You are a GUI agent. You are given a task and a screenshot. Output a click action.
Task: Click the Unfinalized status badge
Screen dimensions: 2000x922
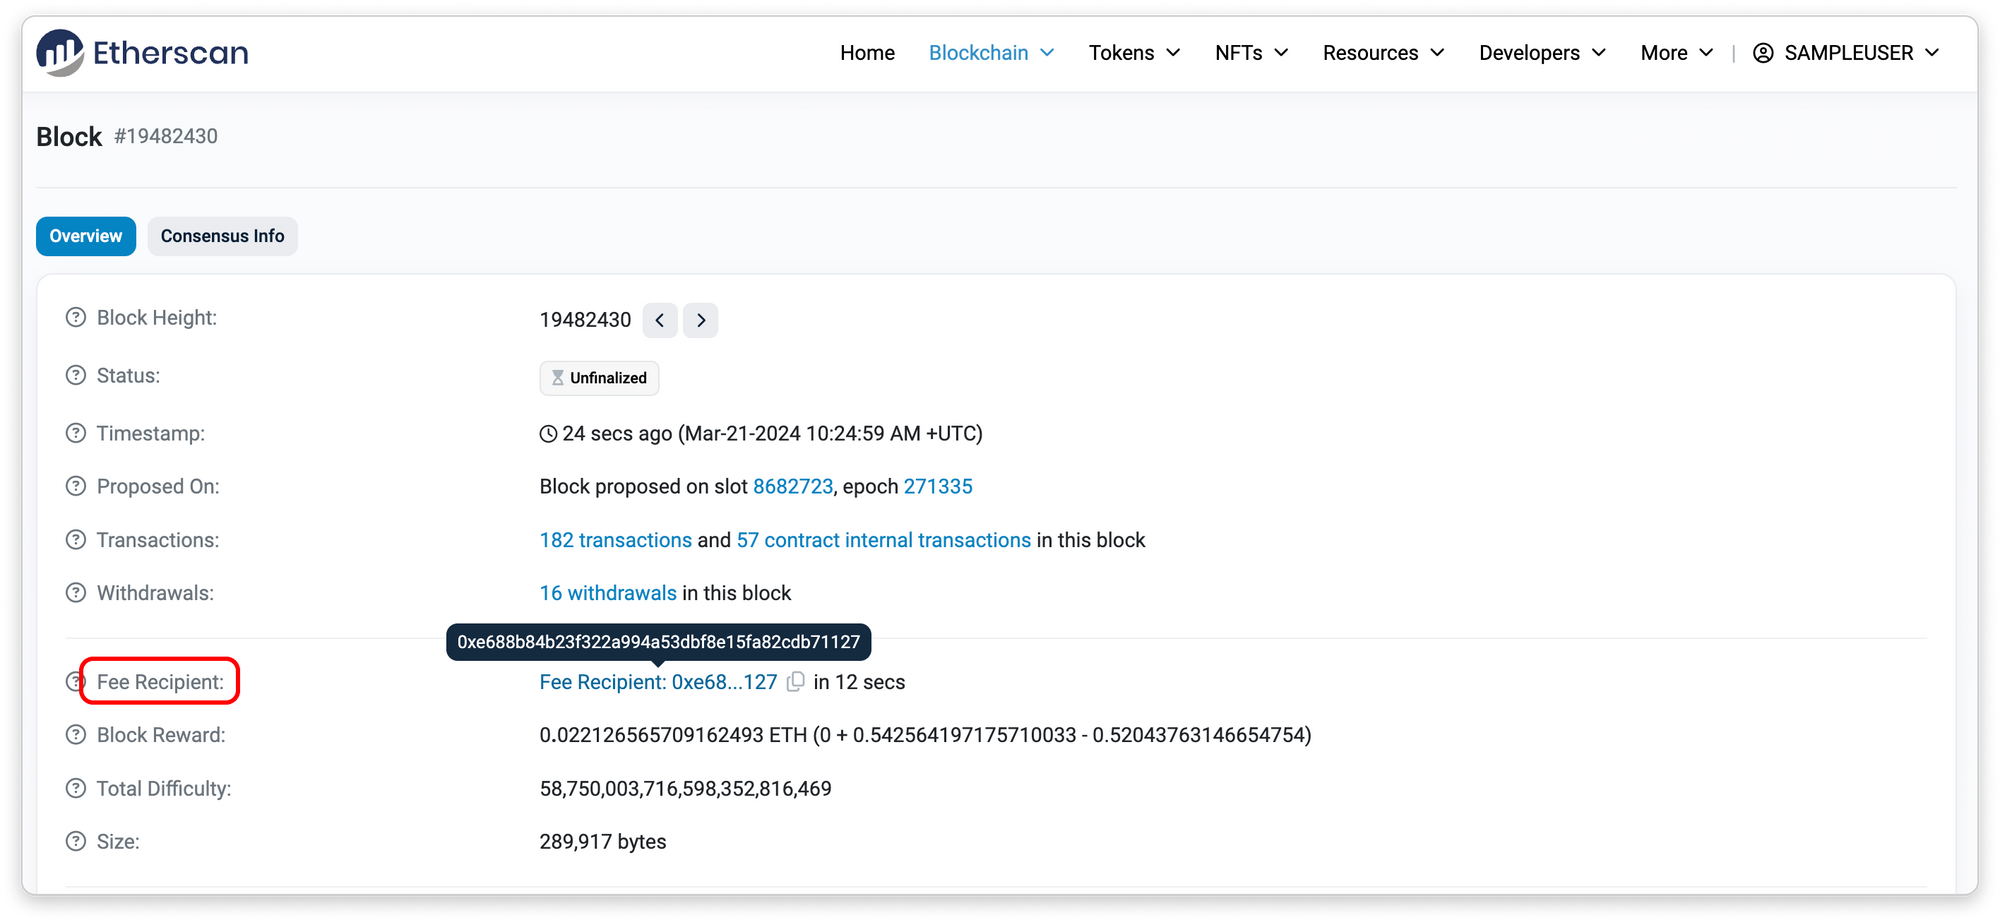tap(599, 378)
